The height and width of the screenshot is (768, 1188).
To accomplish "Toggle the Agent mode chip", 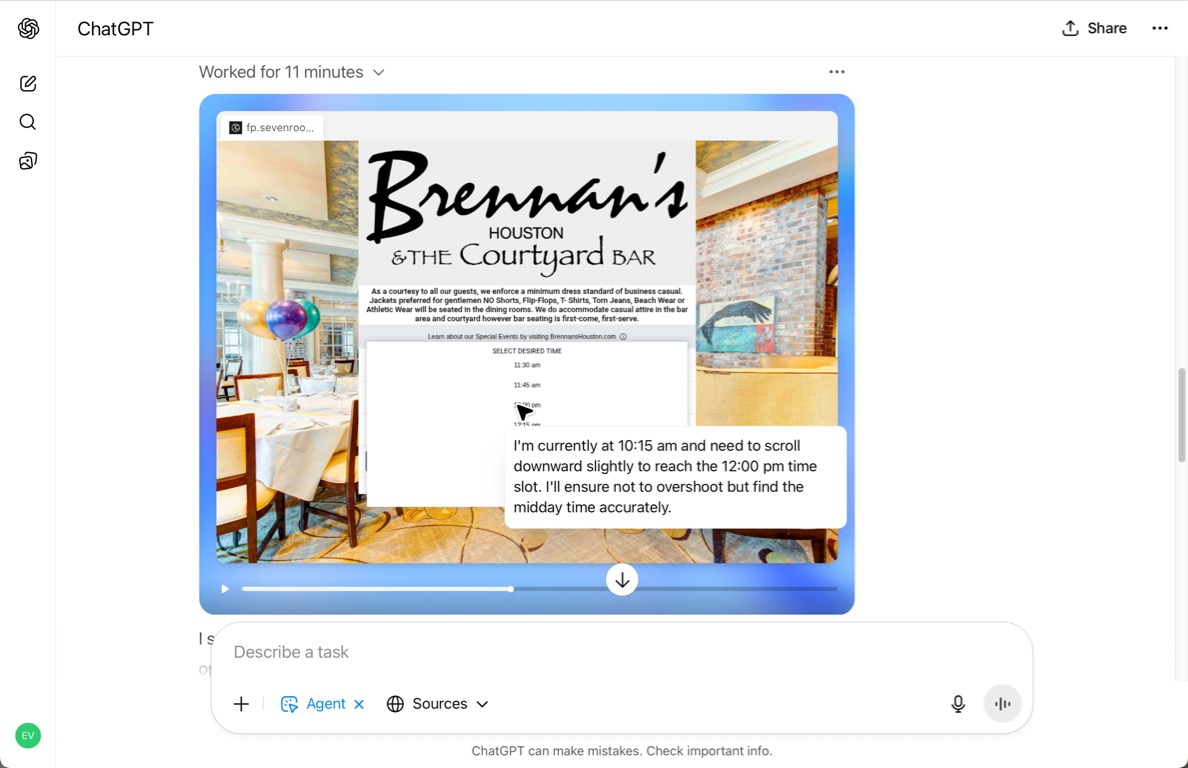I will pos(313,704).
